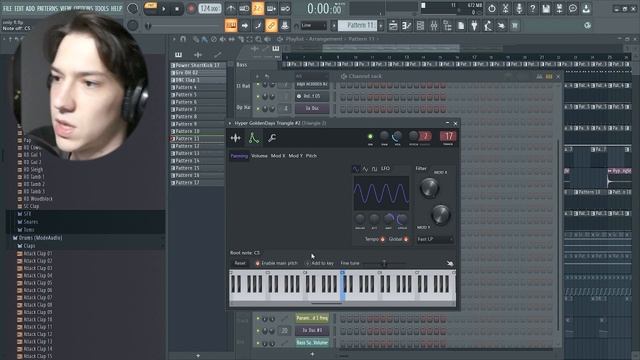Image resolution: width=640 pixels, height=360 pixels.
Task: Click the Reset root note button
Action: tap(240, 263)
